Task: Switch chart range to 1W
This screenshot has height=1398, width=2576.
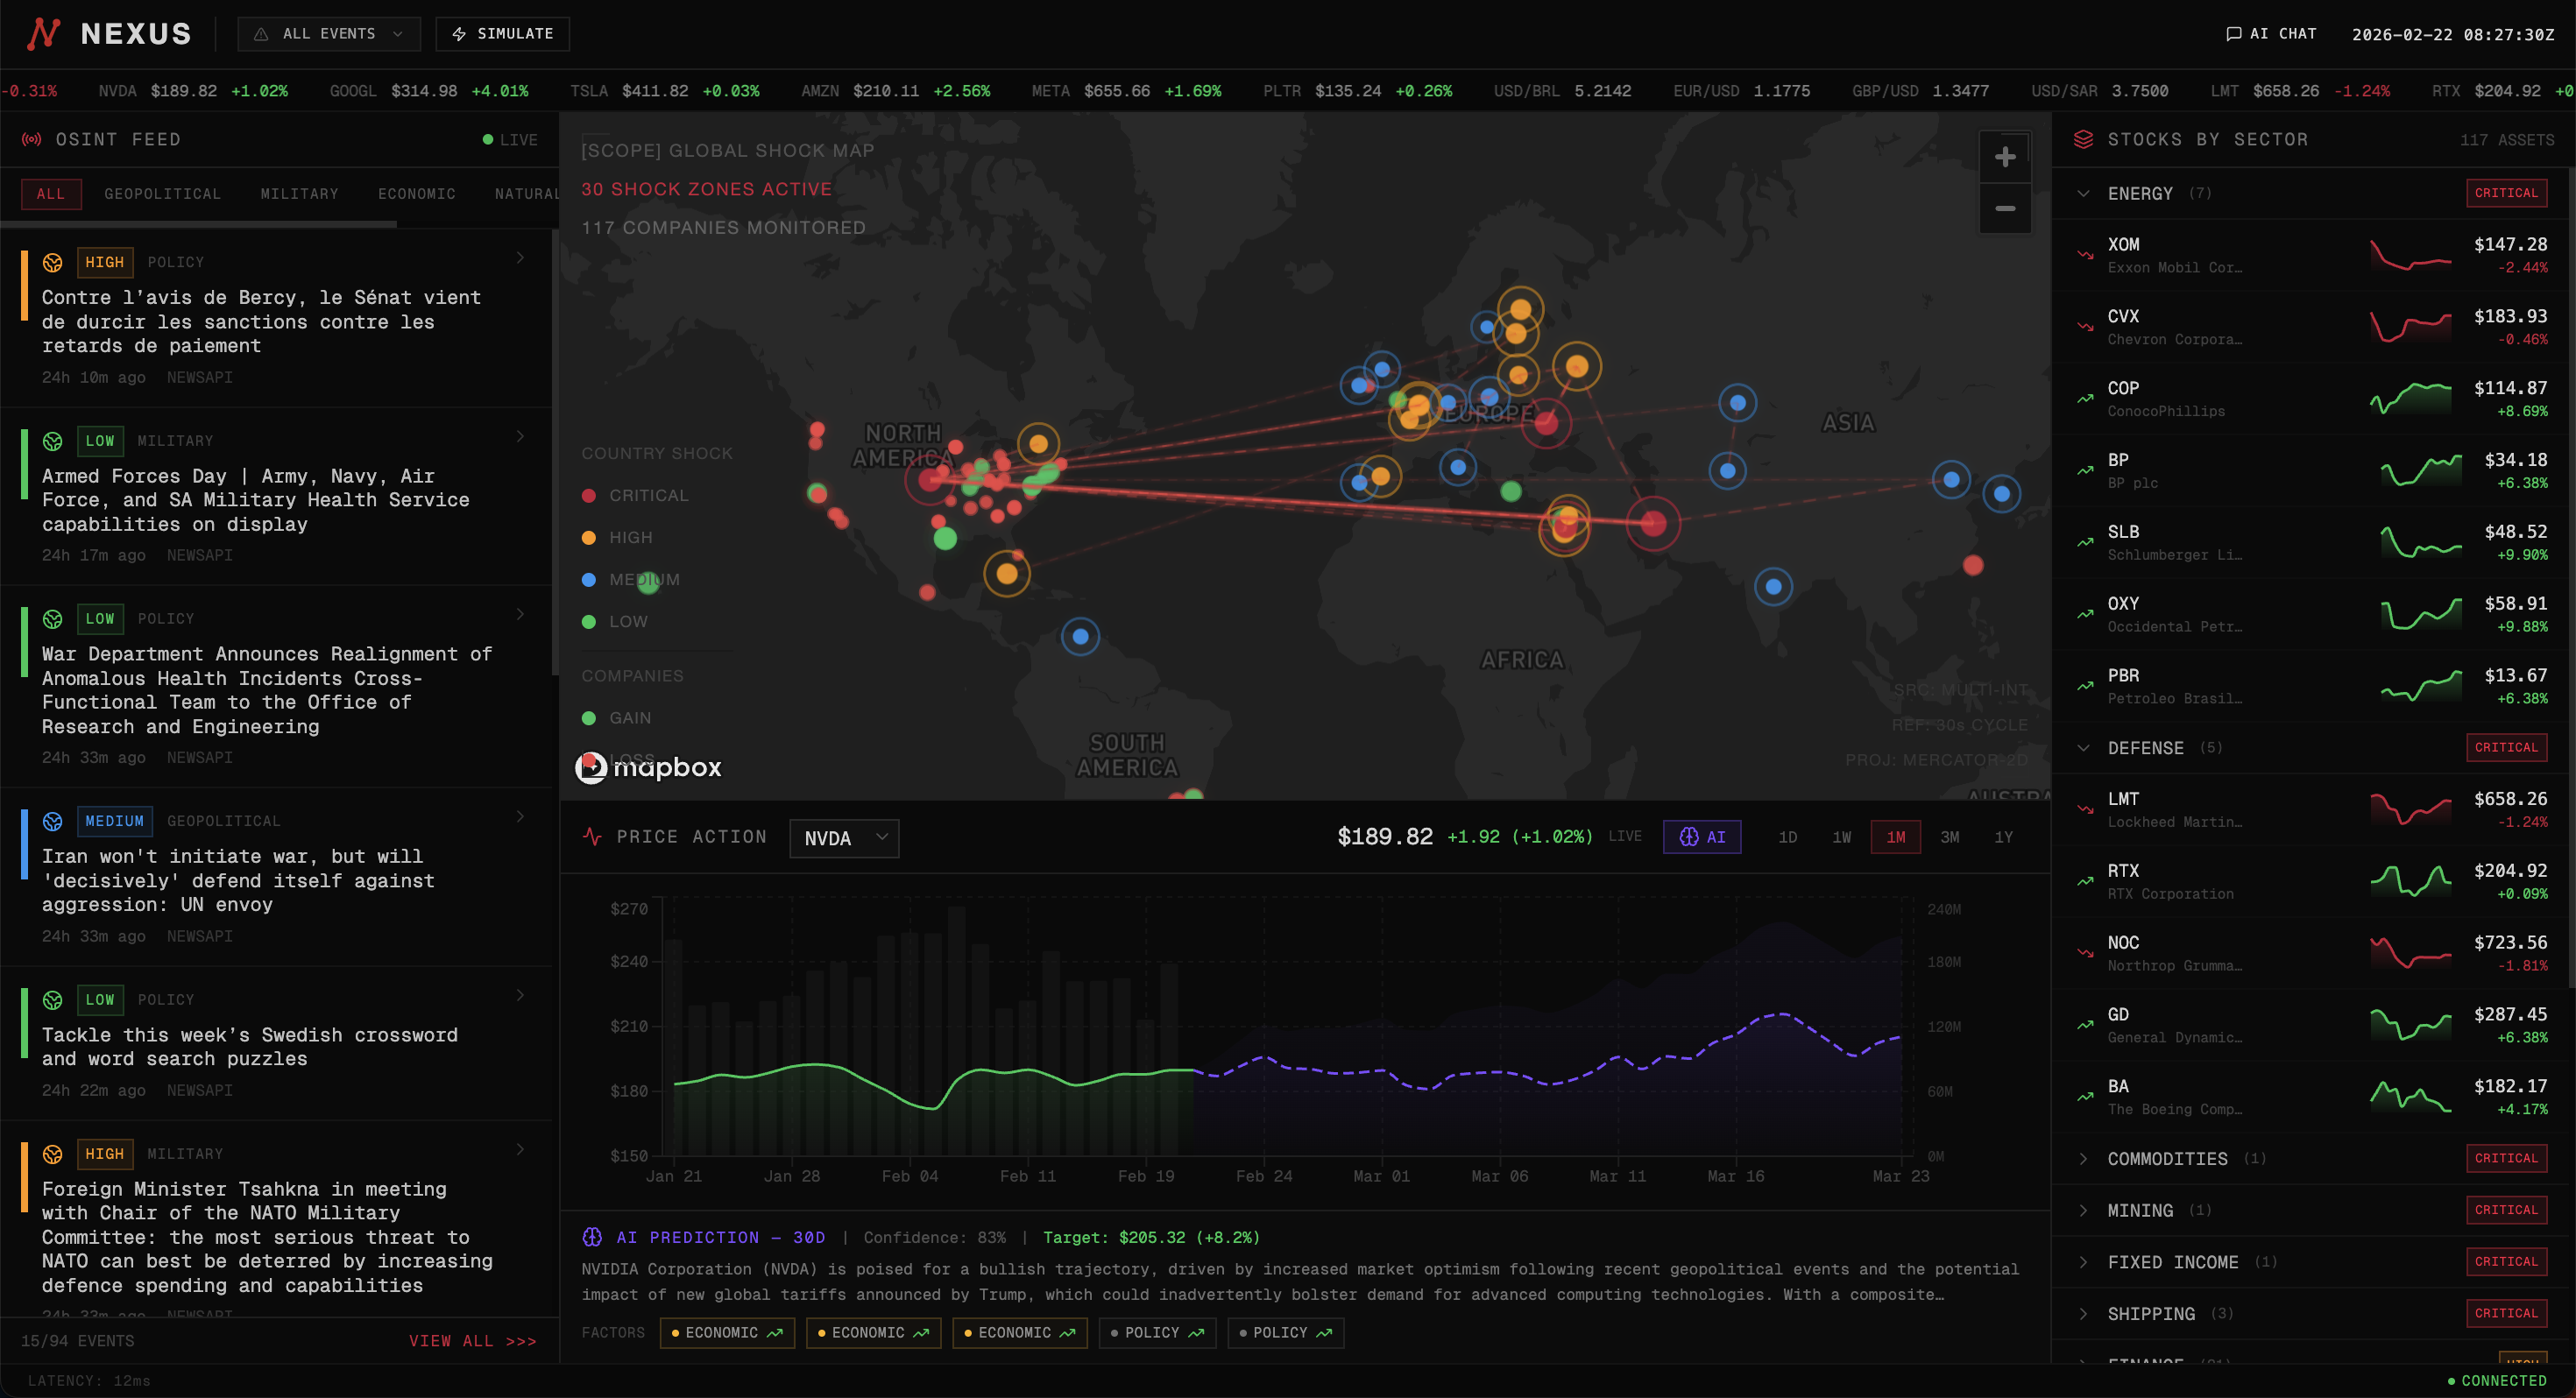Action: point(1841,837)
